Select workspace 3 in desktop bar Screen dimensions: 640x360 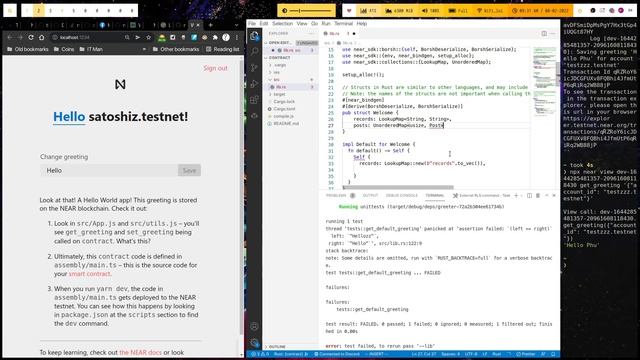pos(50,11)
